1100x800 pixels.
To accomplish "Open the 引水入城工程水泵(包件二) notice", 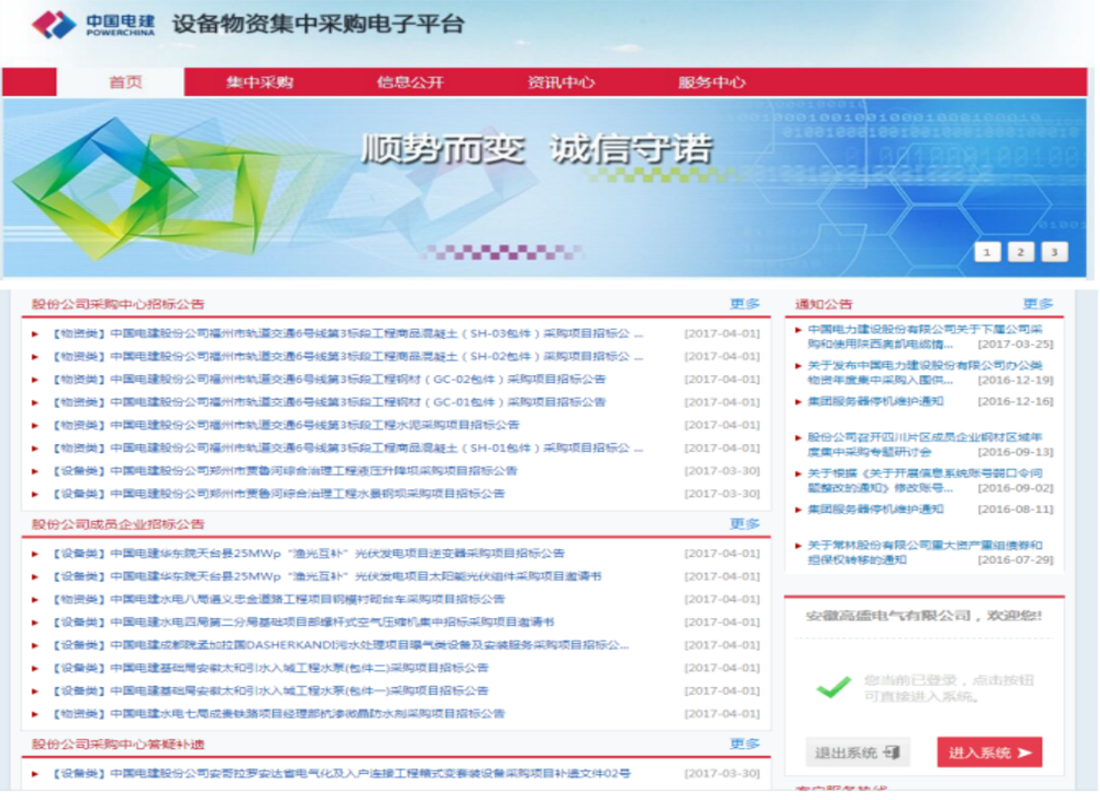I will tap(271, 668).
